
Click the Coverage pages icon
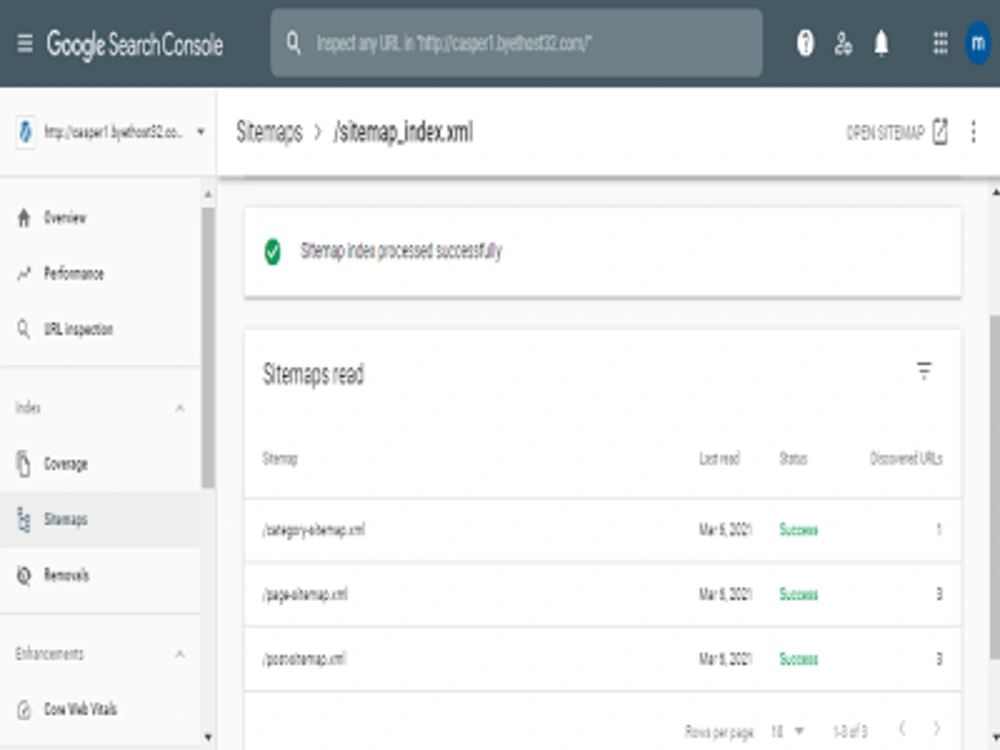[24, 464]
